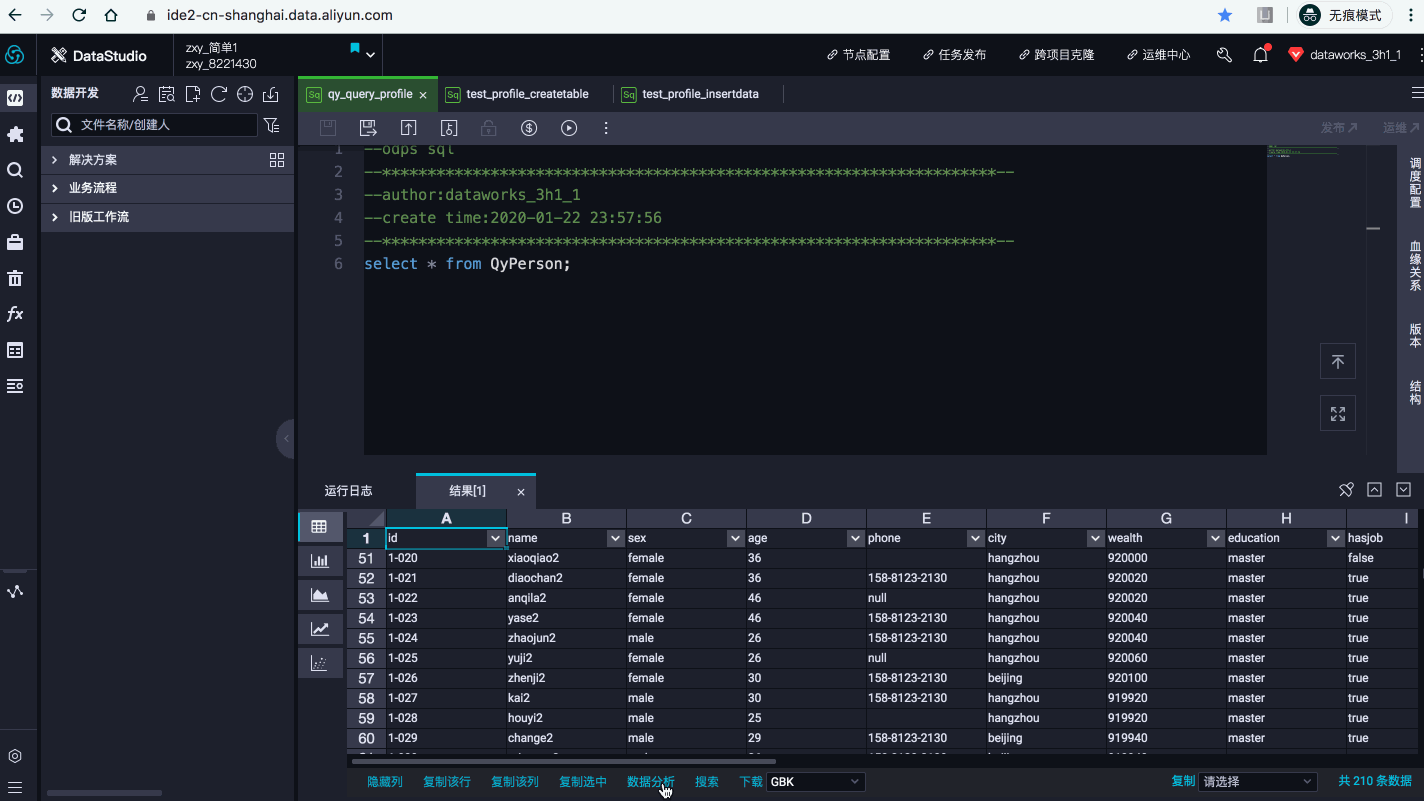
Task: Open notifications via the bell icon
Action: pyautogui.click(x=1260, y=55)
